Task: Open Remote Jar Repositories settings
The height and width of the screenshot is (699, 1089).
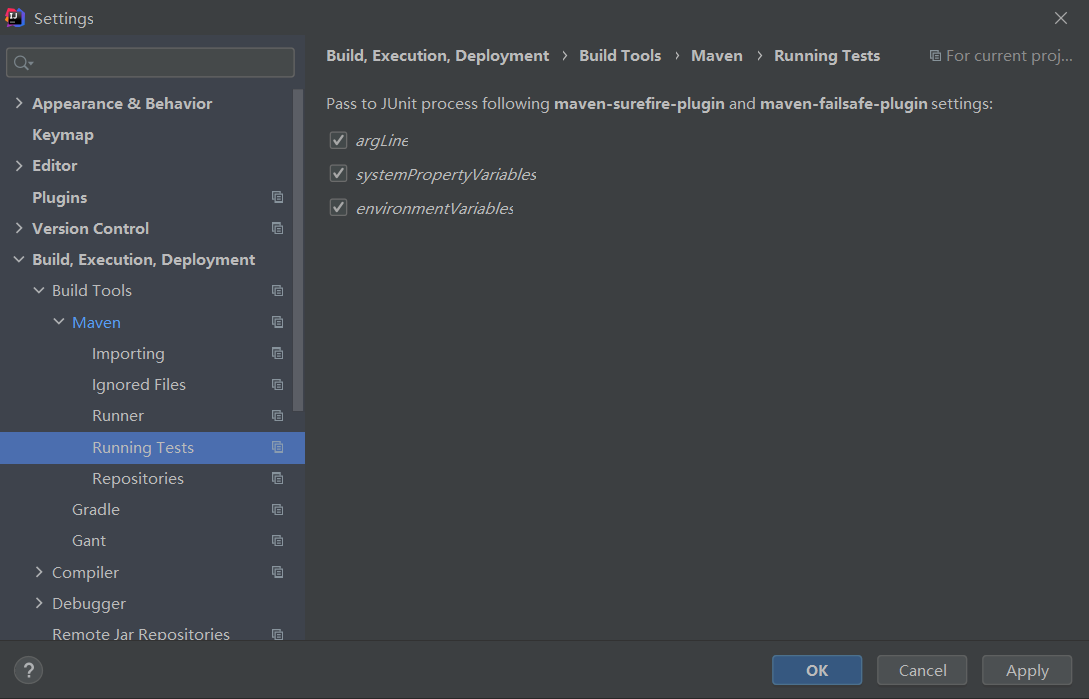Action: click(x=141, y=634)
